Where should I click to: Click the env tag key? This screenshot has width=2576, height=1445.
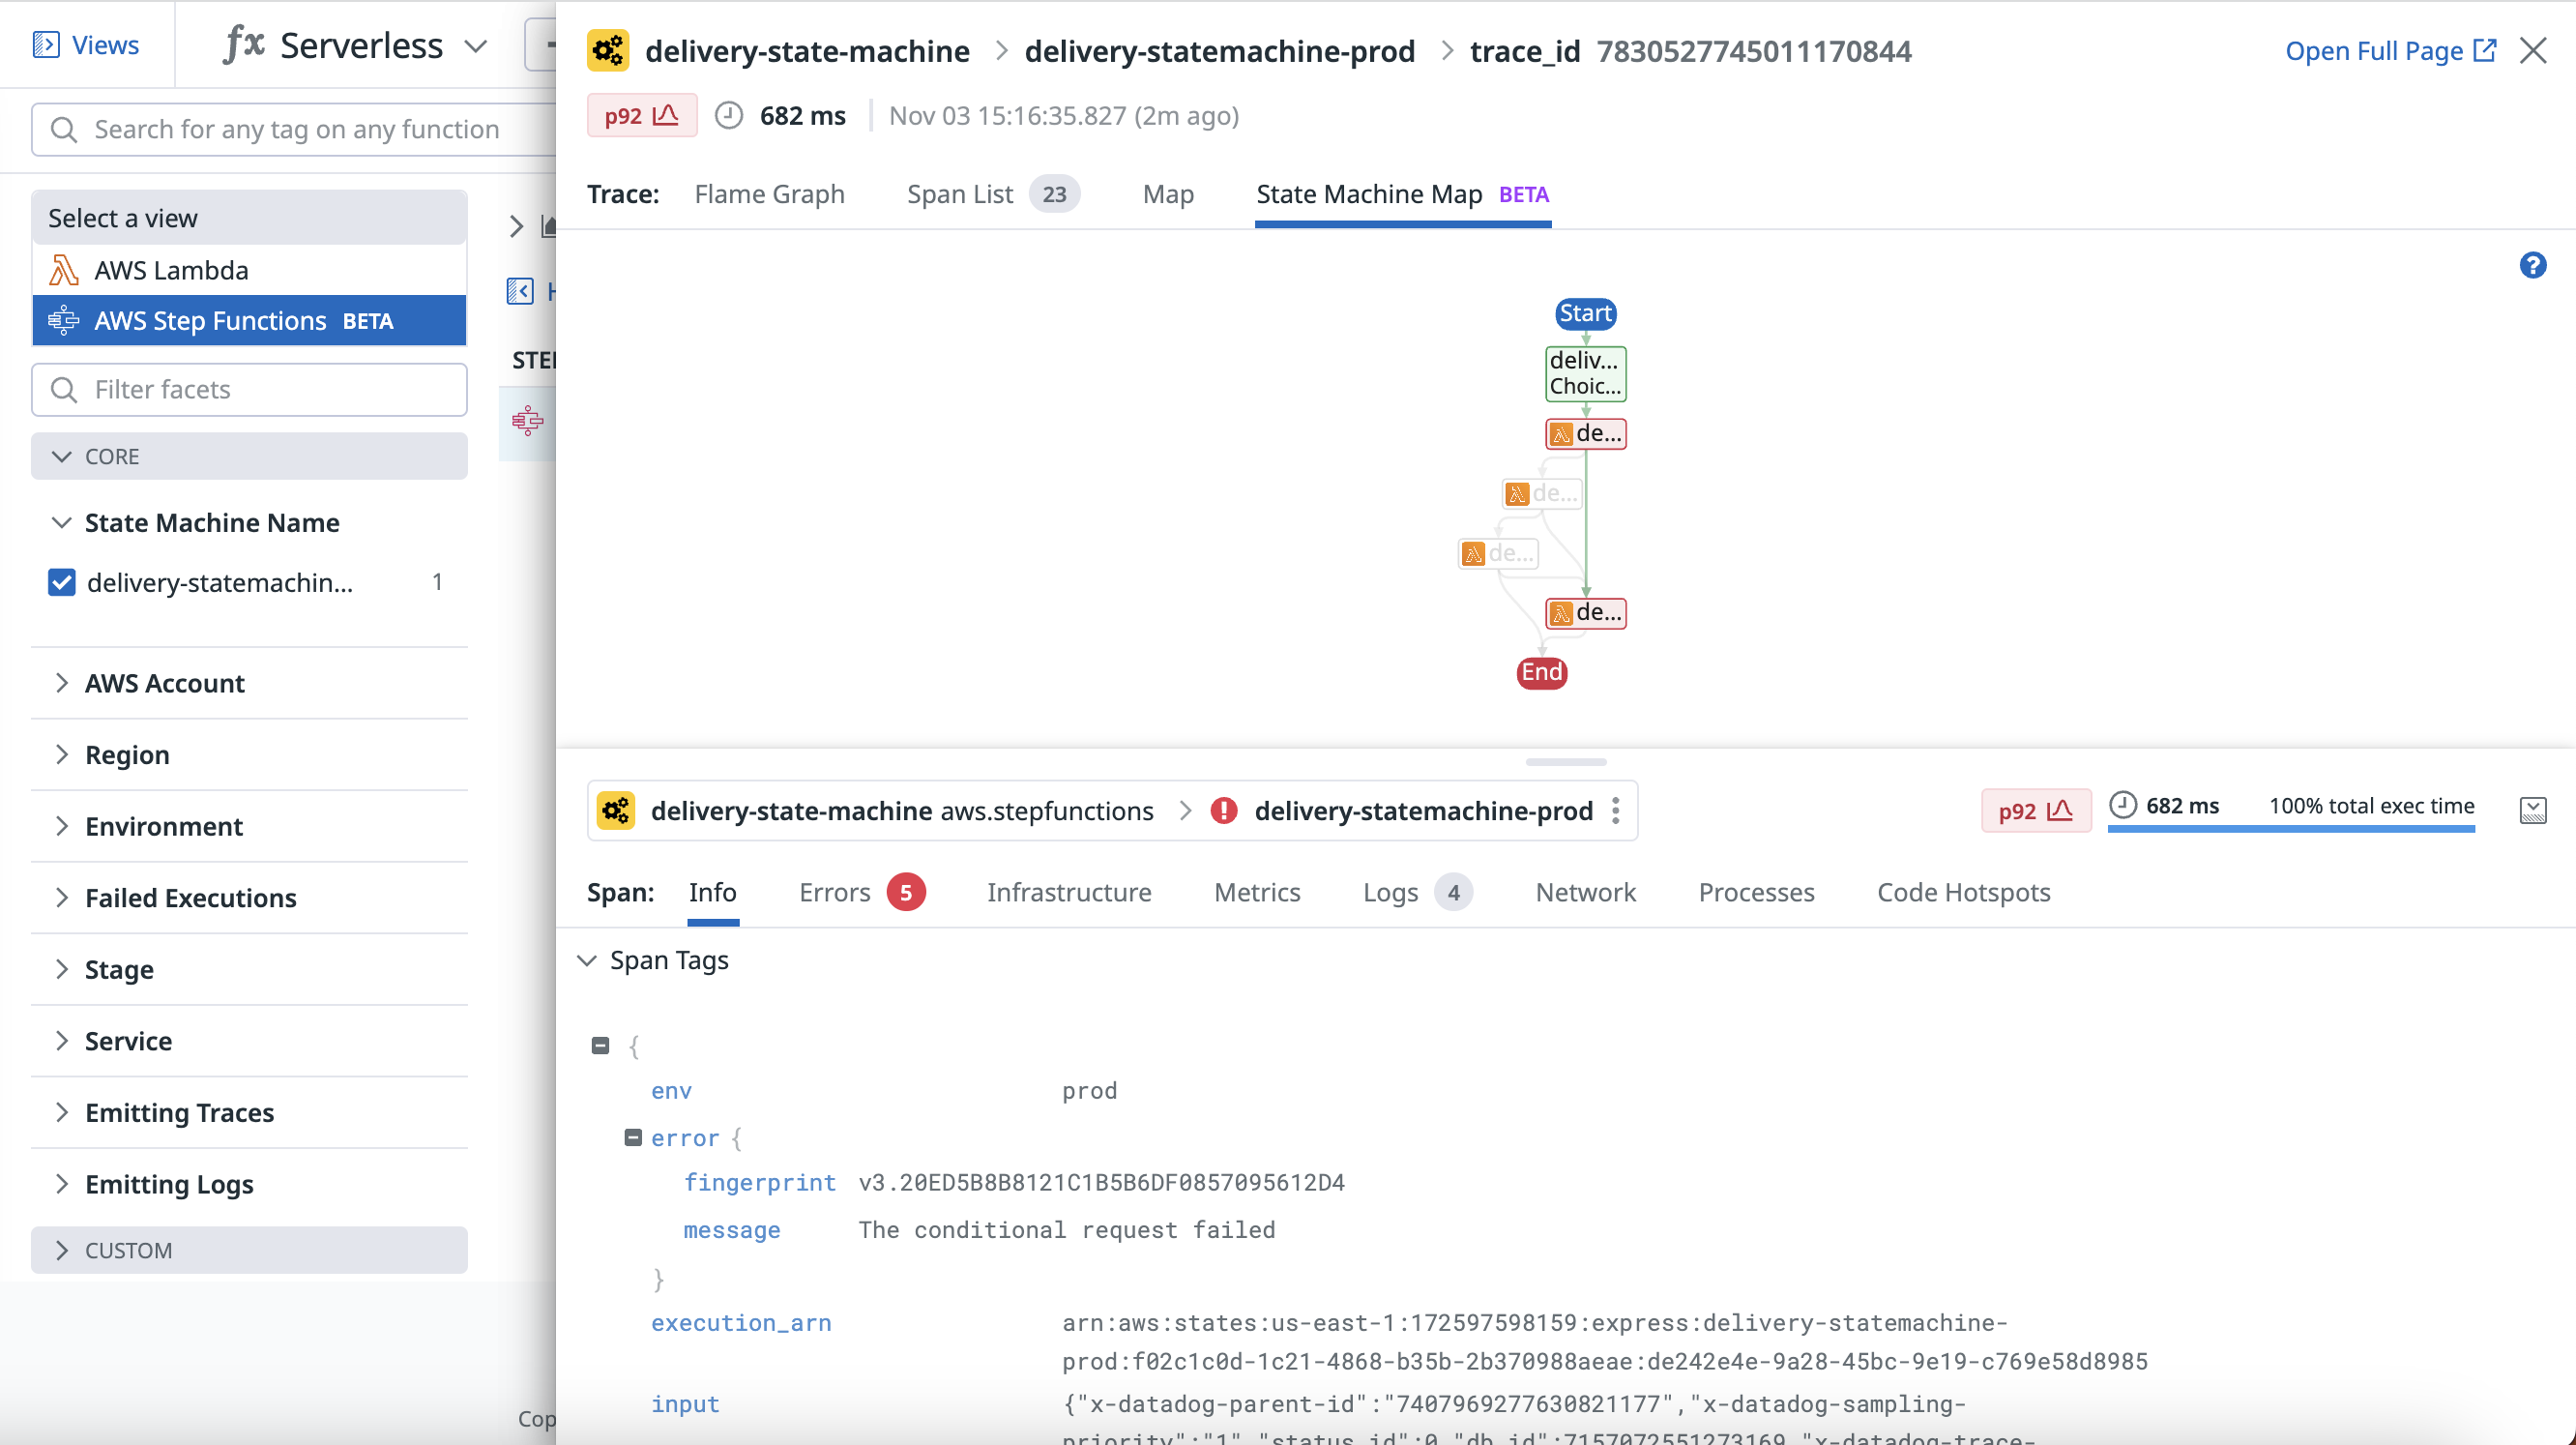[x=671, y=1090]
